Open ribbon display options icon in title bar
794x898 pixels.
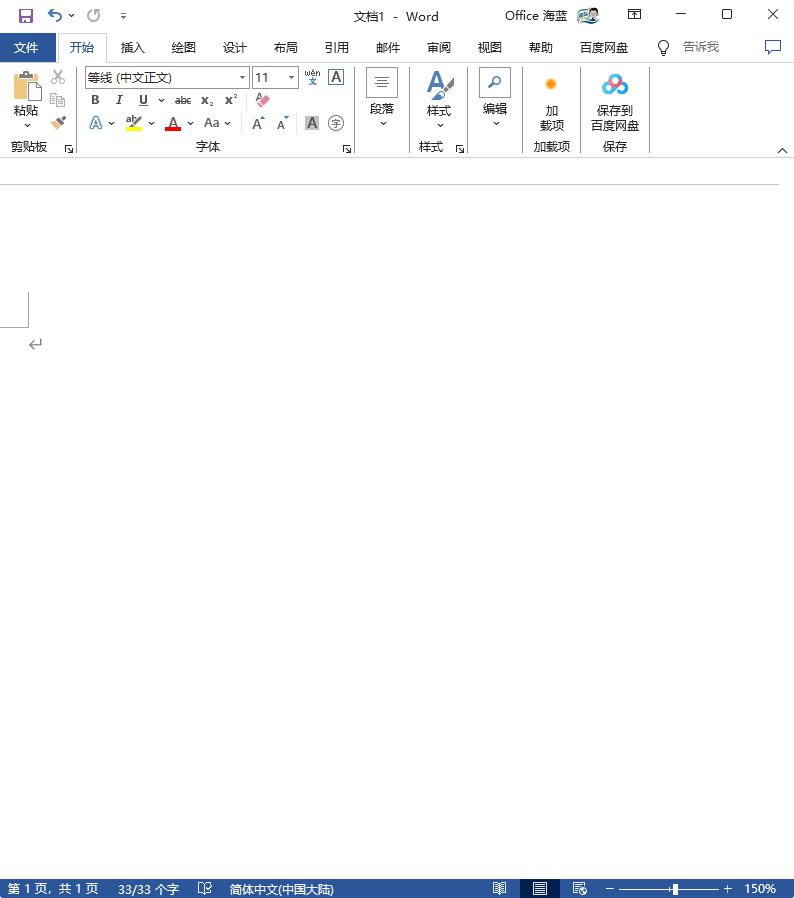pos(634,15)
